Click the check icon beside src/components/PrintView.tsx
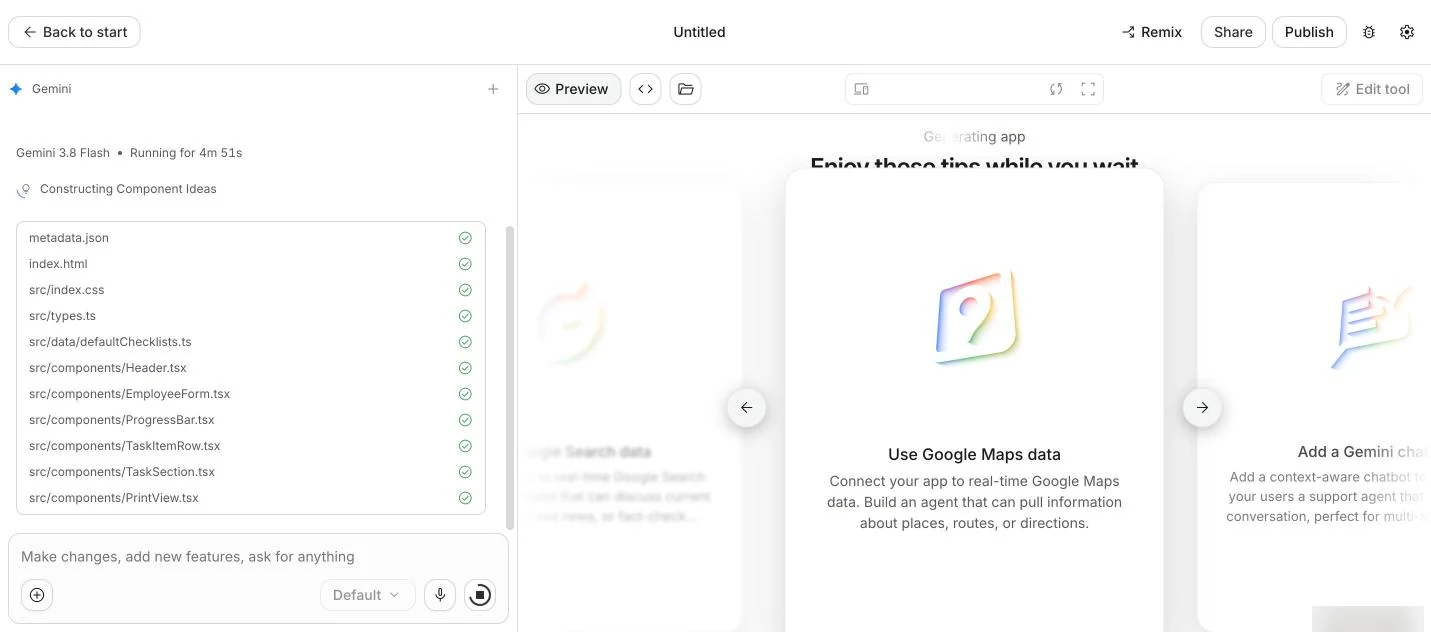The height and width of the screenshot is (632, 1431). tap(465, 498)
